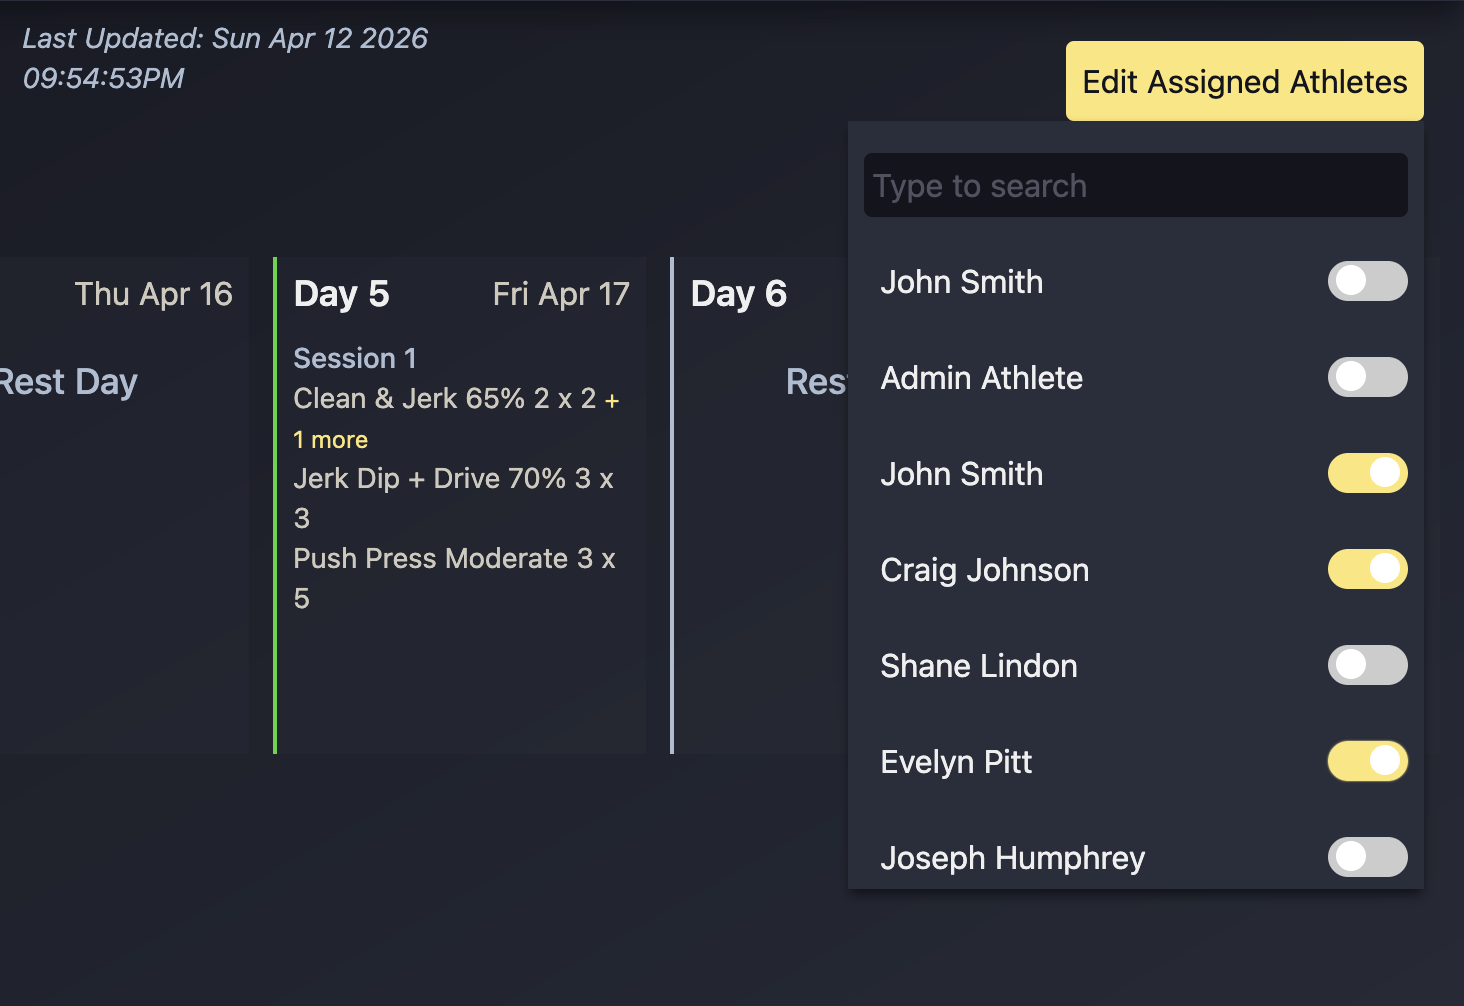Unassign Craig Johnson via toggle

[1367, 569]
